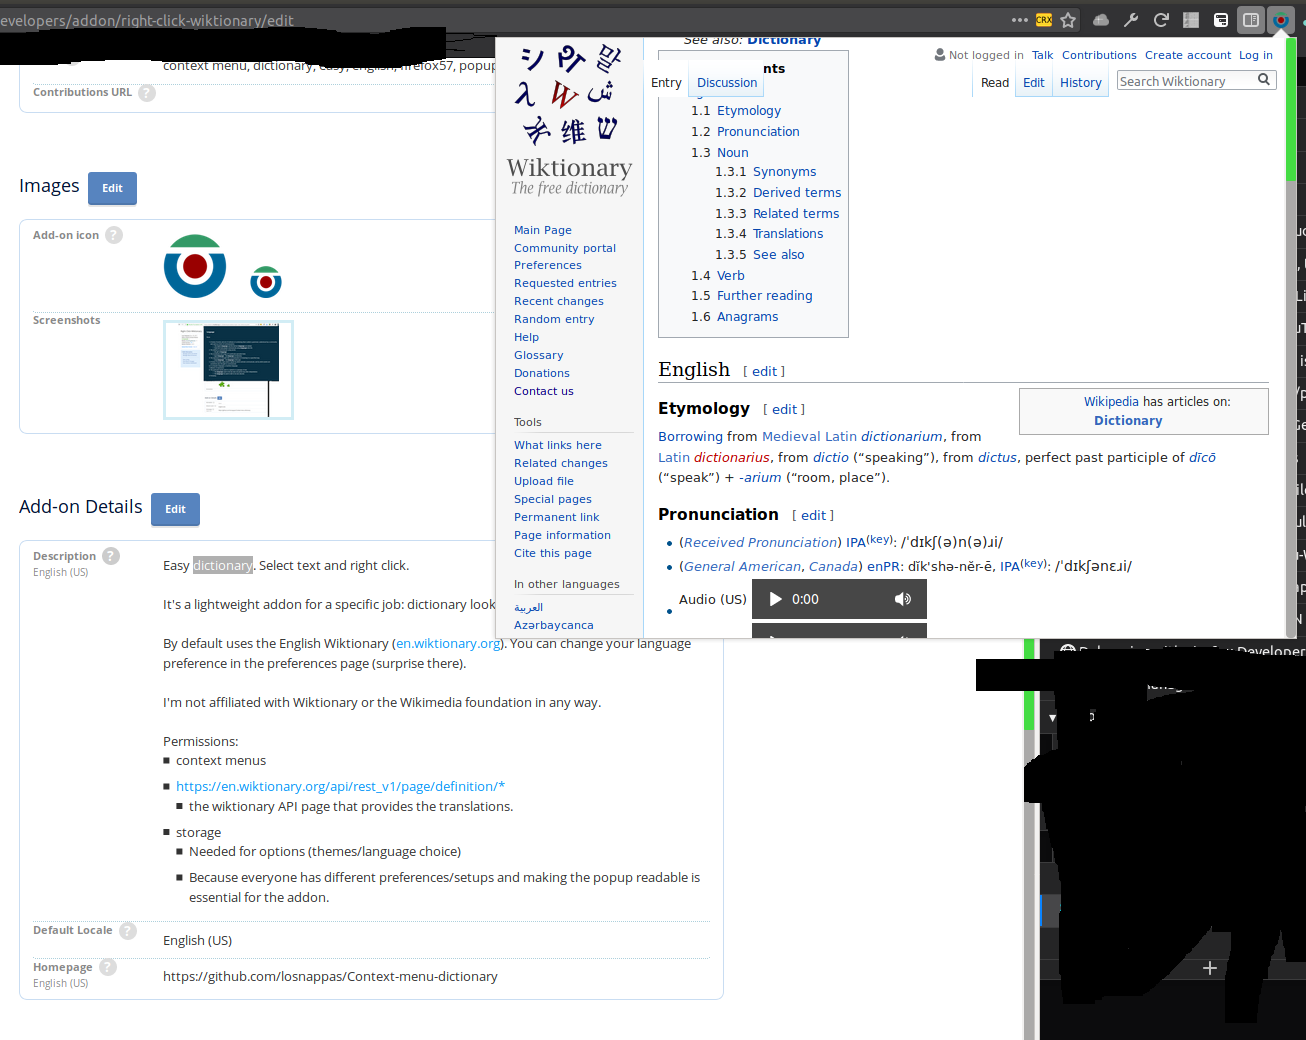The height and width of the screenshot is (1040, 1306).
Task: Click the reload arrow toolbar icon
Action: coord(1161,20)
